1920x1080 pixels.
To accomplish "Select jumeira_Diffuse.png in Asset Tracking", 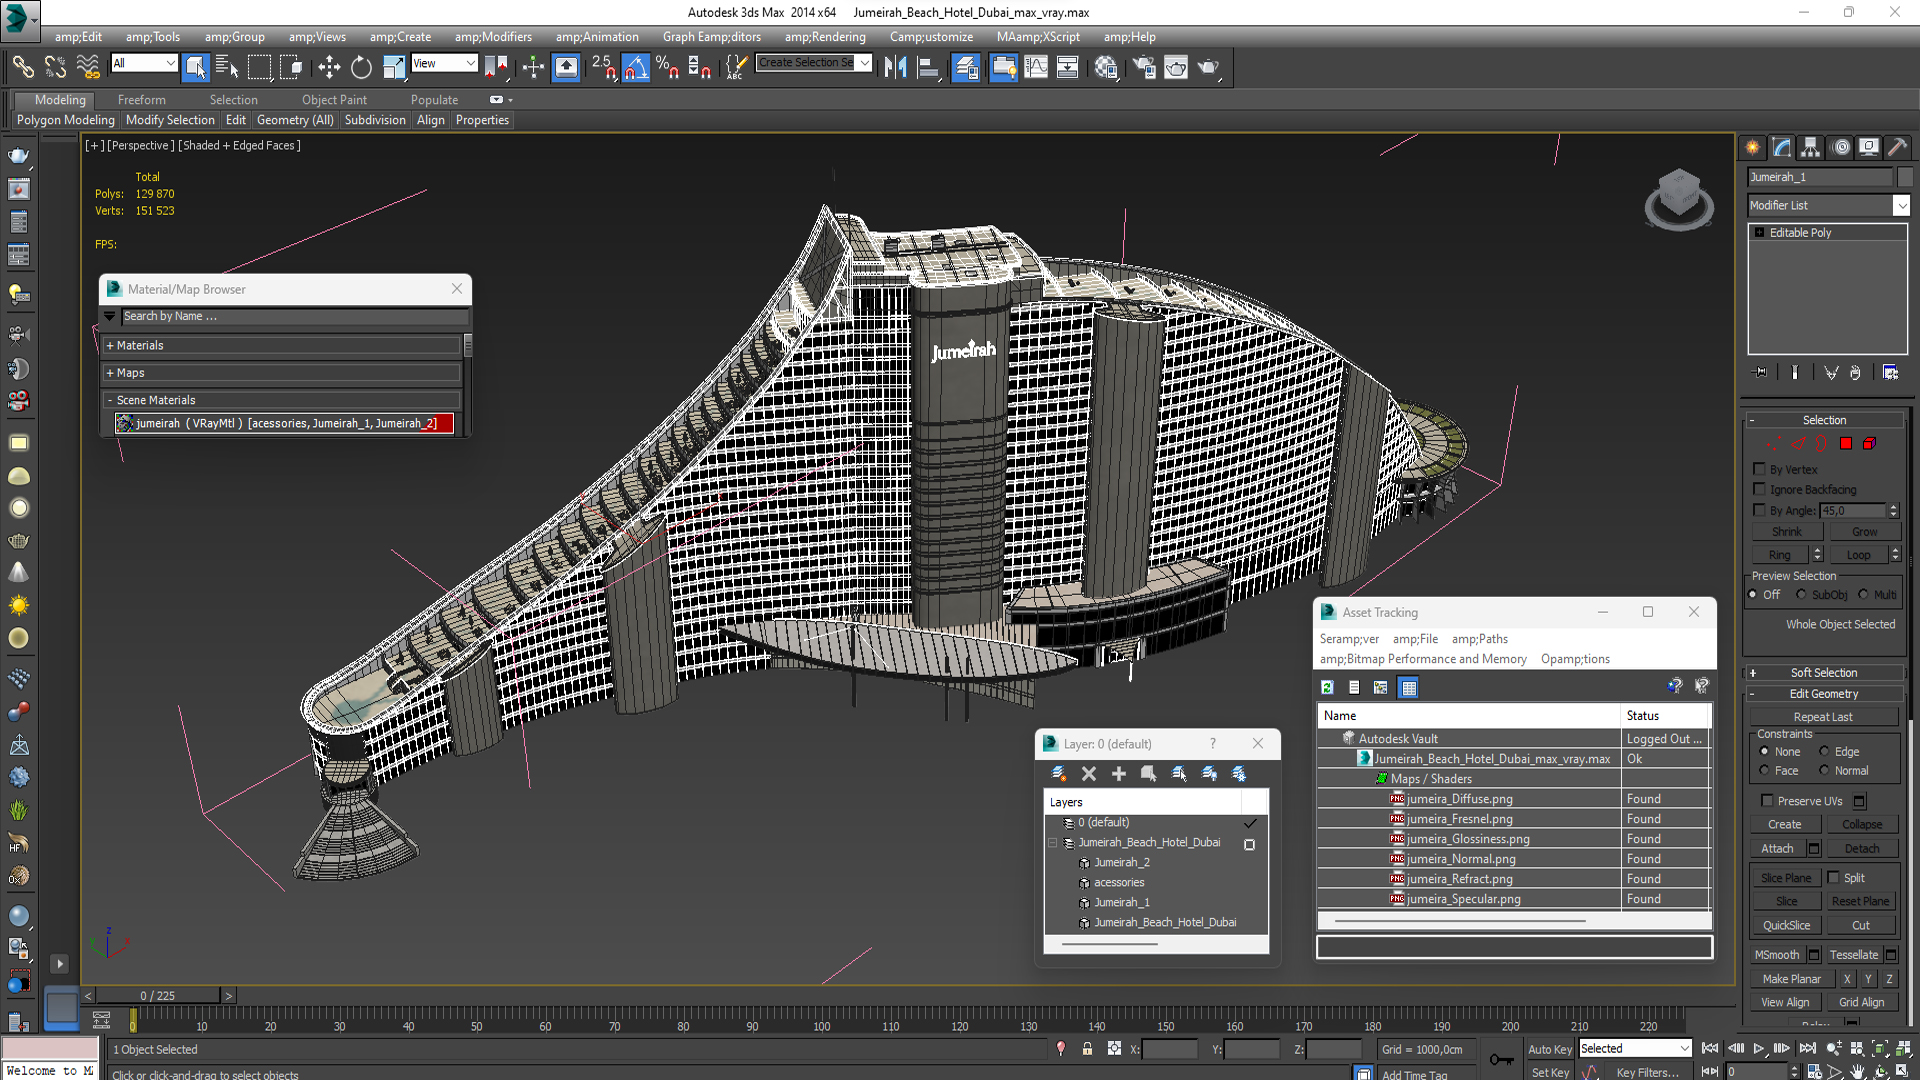I will pos(1459,799).
